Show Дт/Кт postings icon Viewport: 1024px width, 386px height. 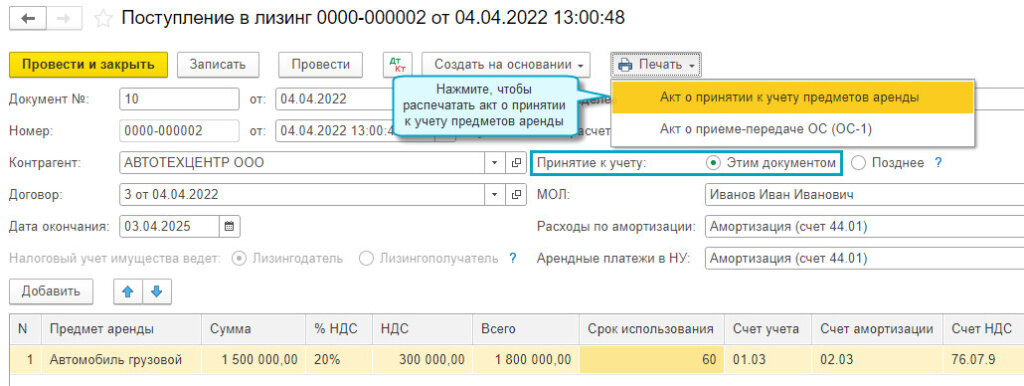[397, 65]
